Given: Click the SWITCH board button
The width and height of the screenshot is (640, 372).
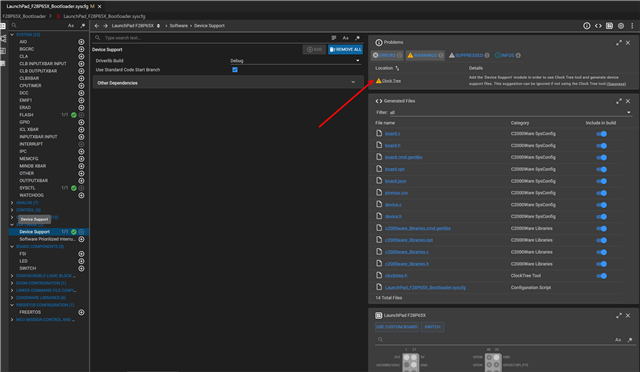Looking at the screenshot, I should click(x=432, y=327).
